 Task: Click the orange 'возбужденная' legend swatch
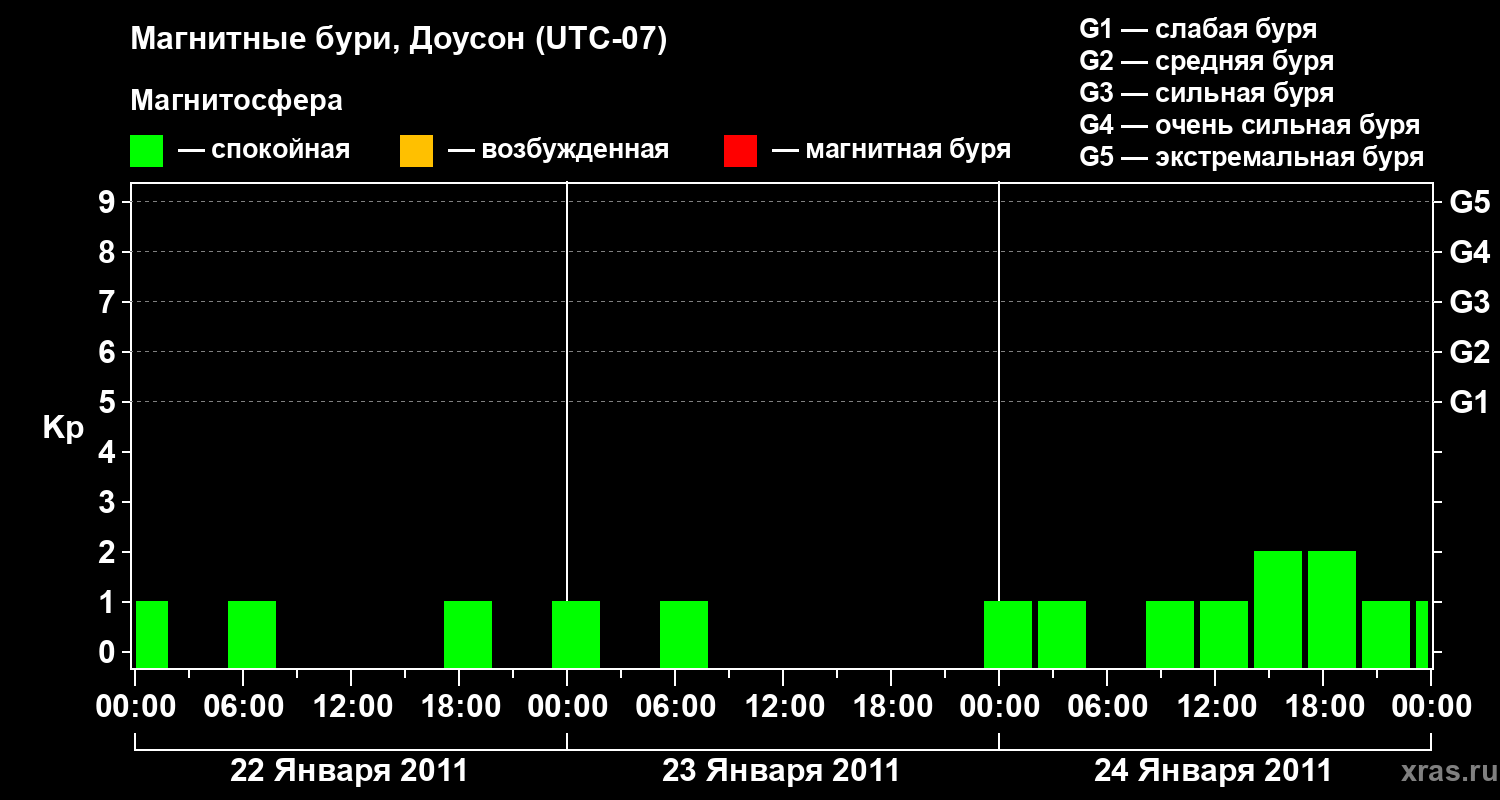pos(416,151)
